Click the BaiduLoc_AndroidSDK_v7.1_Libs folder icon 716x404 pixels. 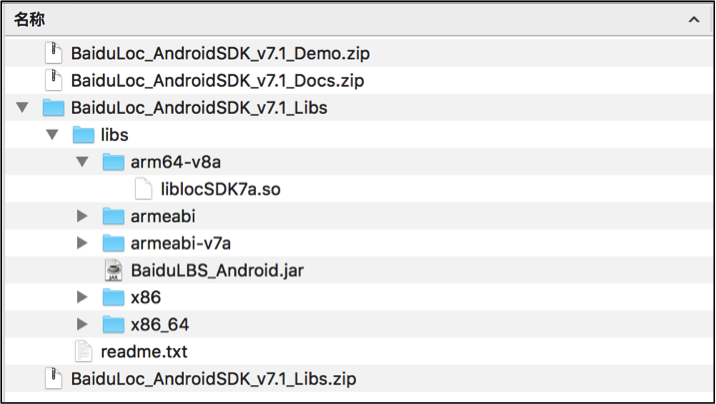[53, 108]
